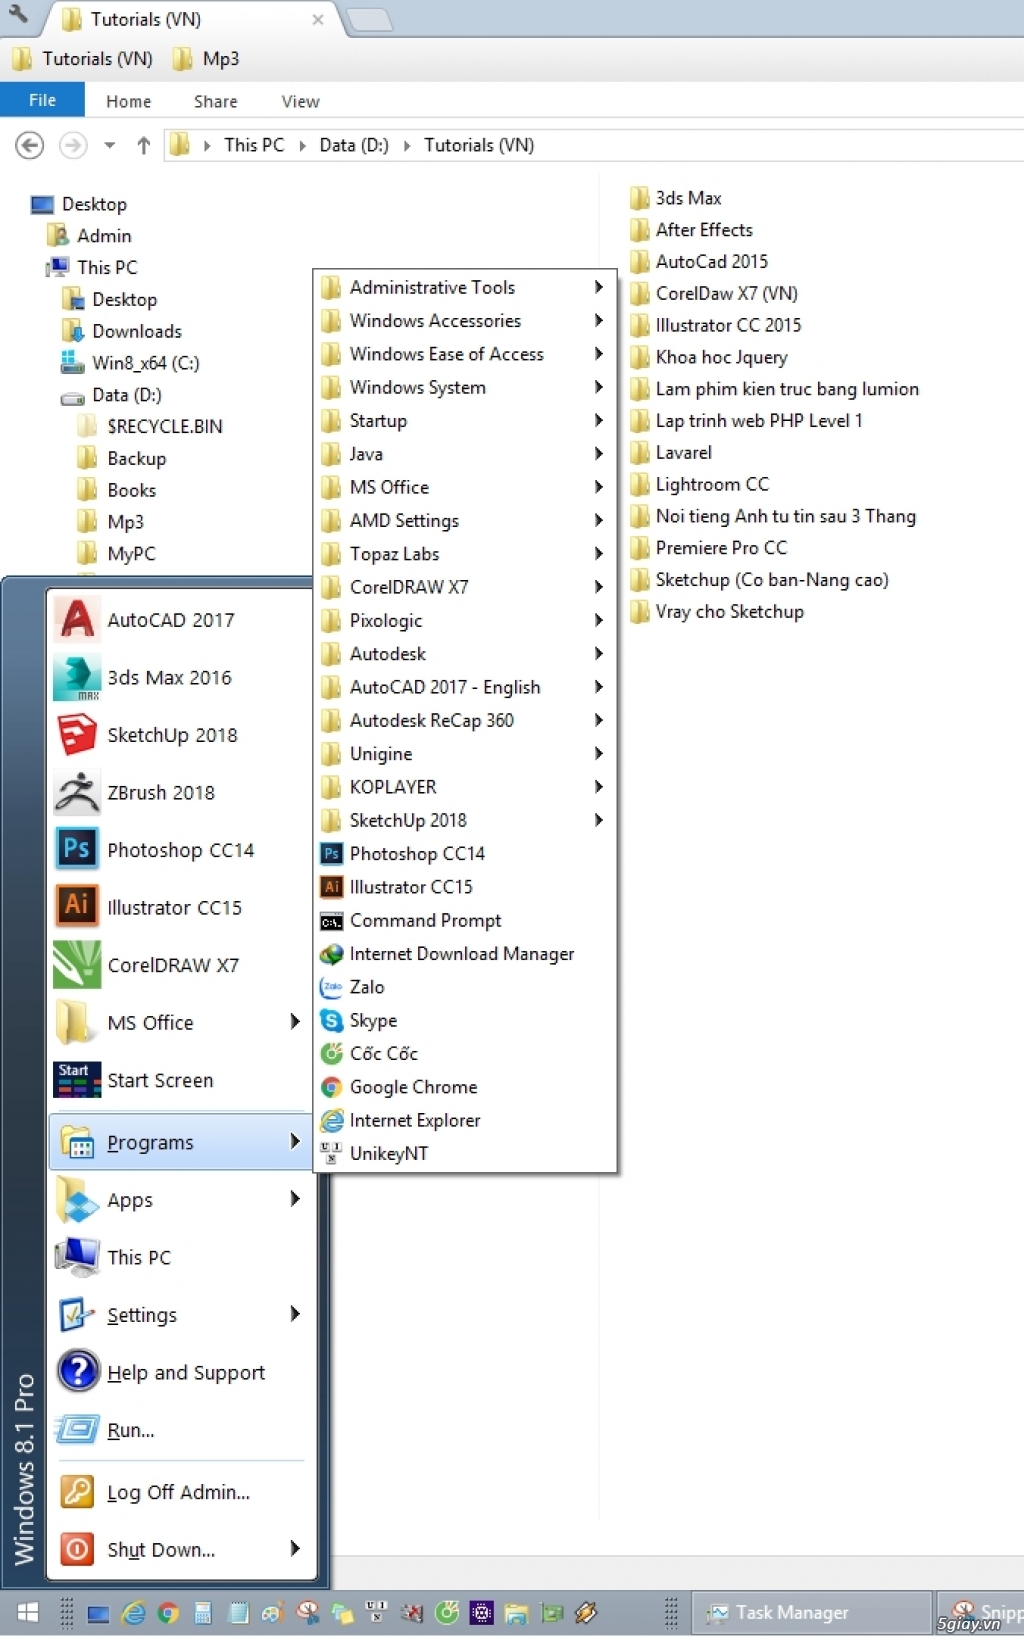Launch AutoCAD 2017 from the start menu
The image size is (1024, 1640).
[180, 620]
